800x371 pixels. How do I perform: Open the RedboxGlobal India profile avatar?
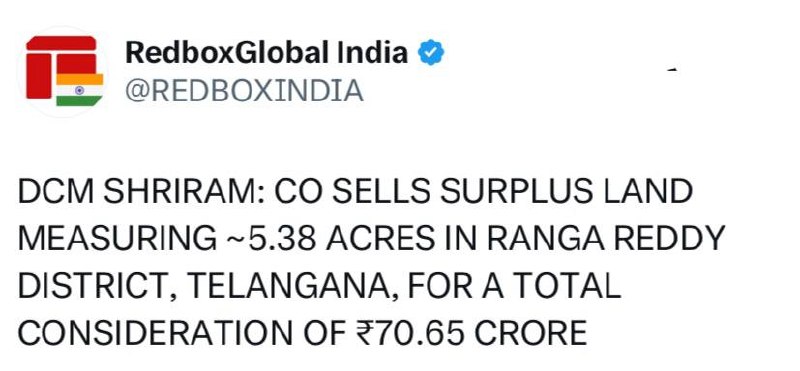pos(64,71)
